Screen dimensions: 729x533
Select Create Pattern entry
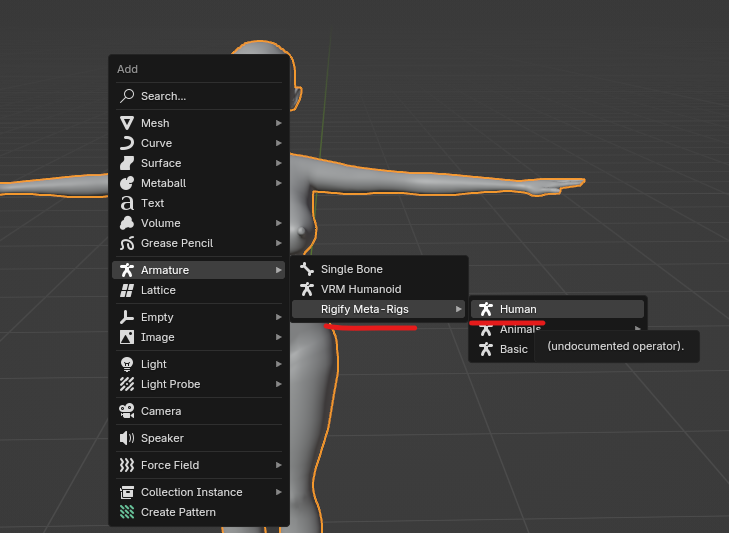click(x=199, y=512)
